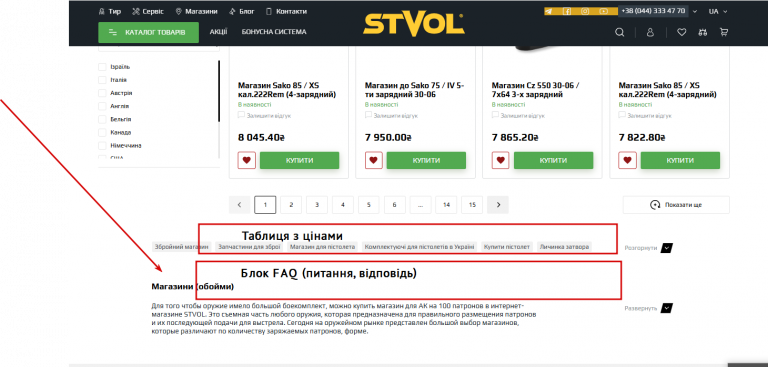768x367 pixels.
Task: Check the Італія country filter
Action: click(102, 80)
